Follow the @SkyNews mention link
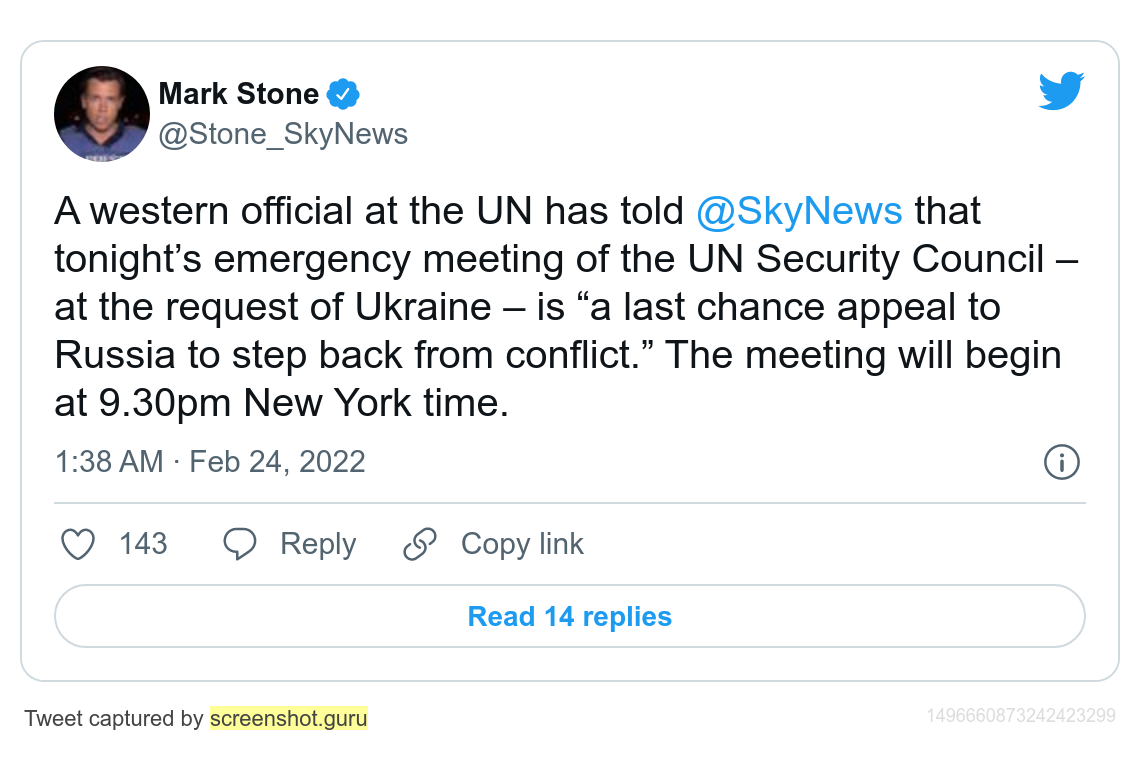1140x774 pixels. 799,212
